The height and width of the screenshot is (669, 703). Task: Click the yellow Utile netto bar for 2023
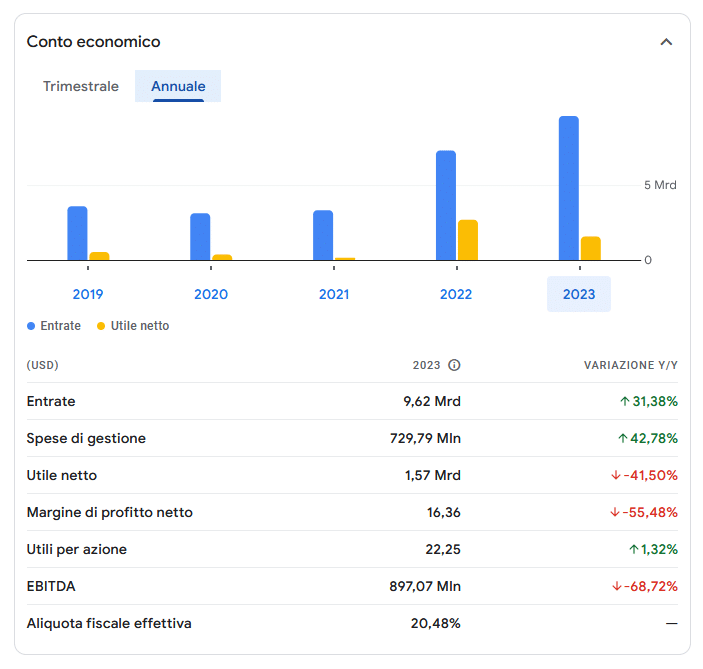[590, 248]
